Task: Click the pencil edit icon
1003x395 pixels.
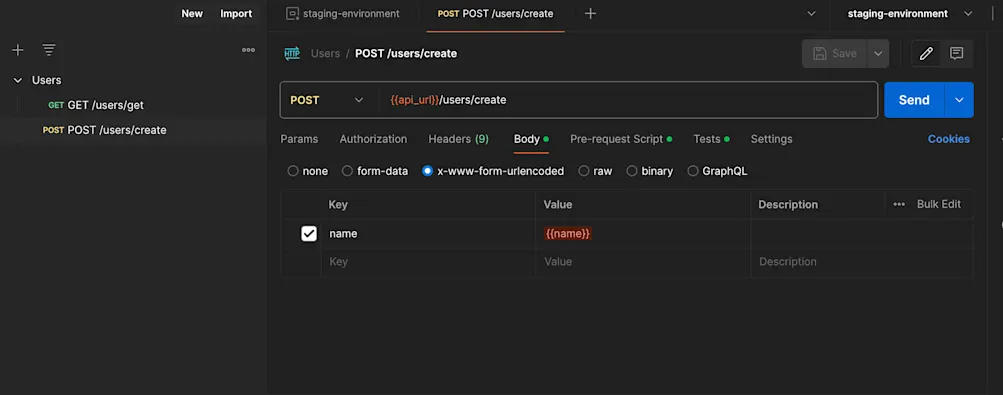Action: [926, 54]
